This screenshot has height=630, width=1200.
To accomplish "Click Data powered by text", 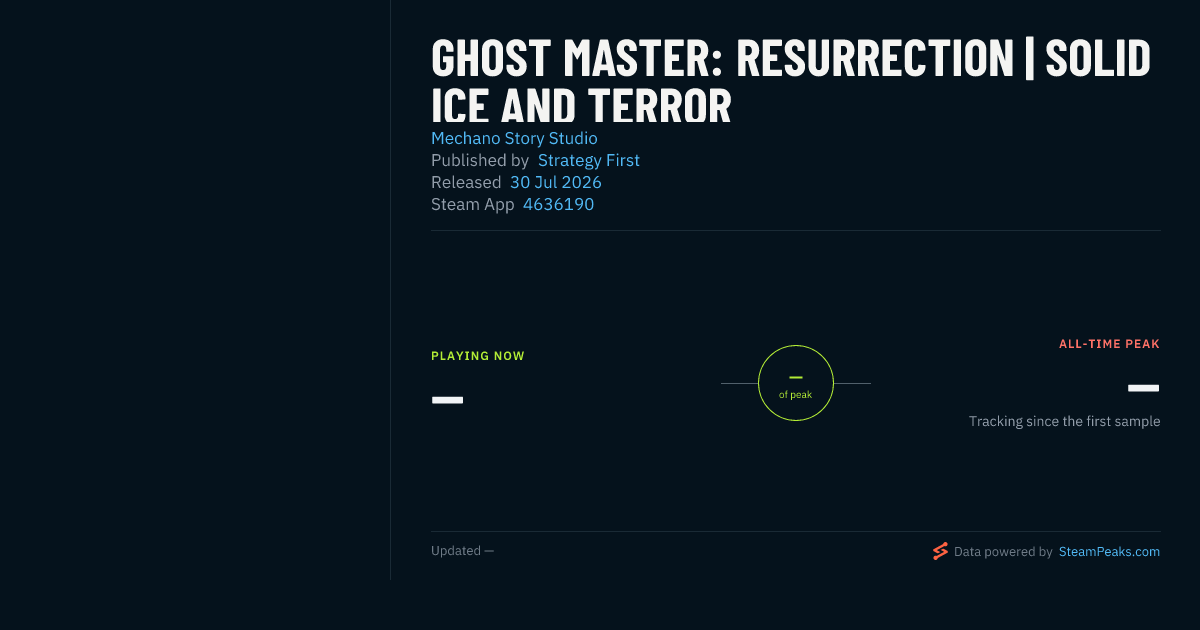I will (1003, 551).
